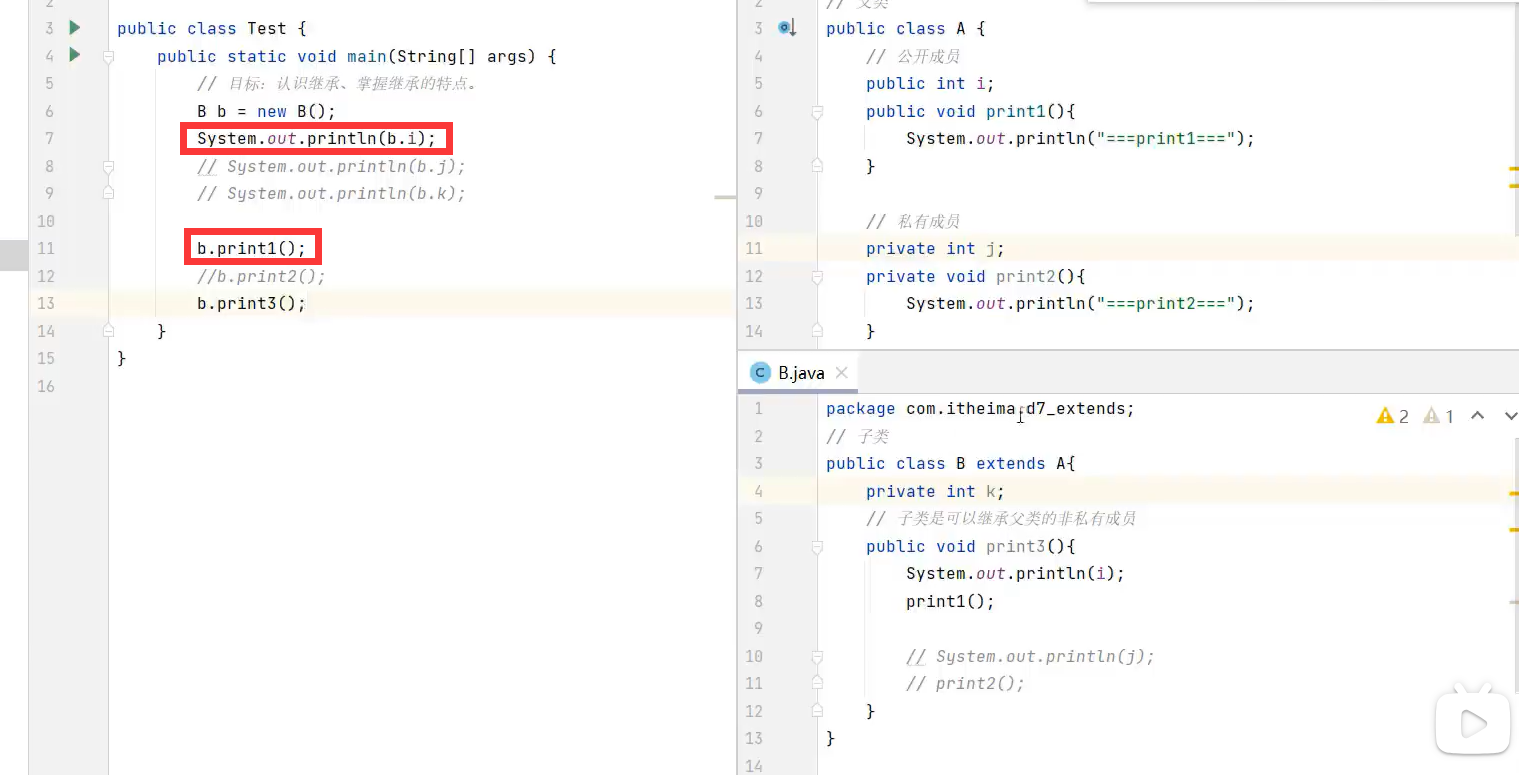
Task: Click comment '// 公开成员' in A
Action: (913, 56)
